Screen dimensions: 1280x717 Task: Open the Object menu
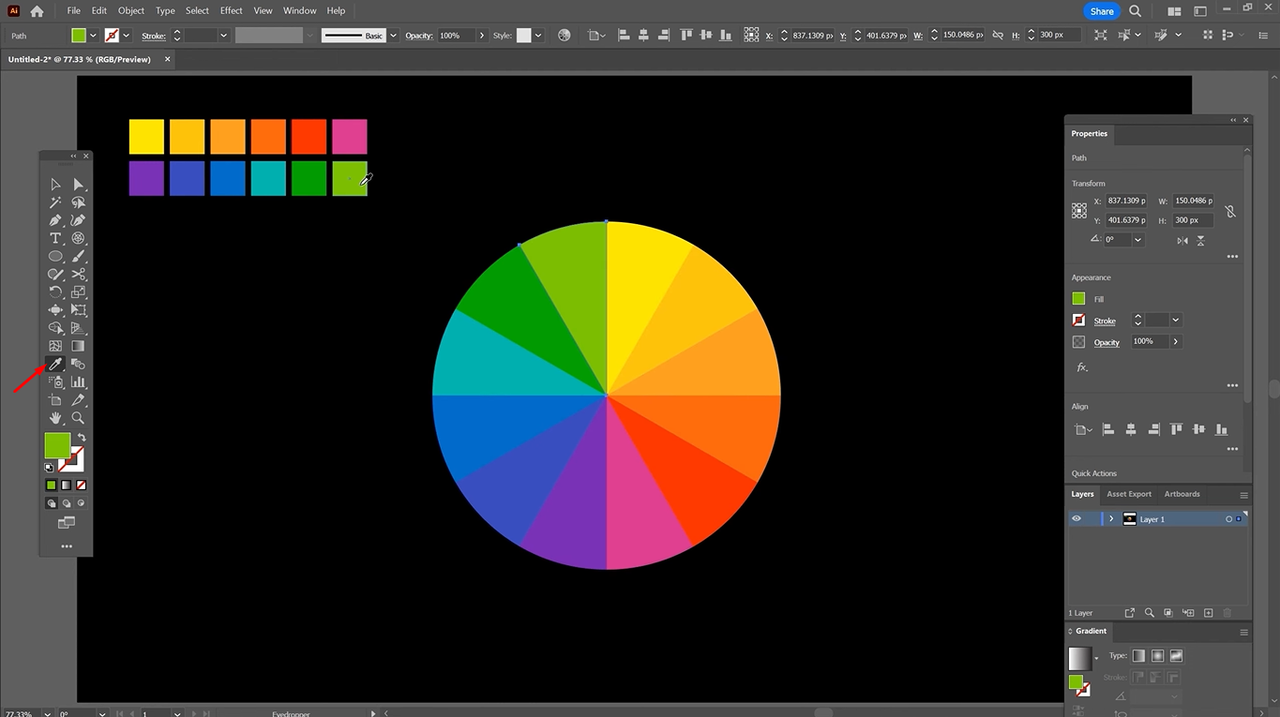pos(131,11)
